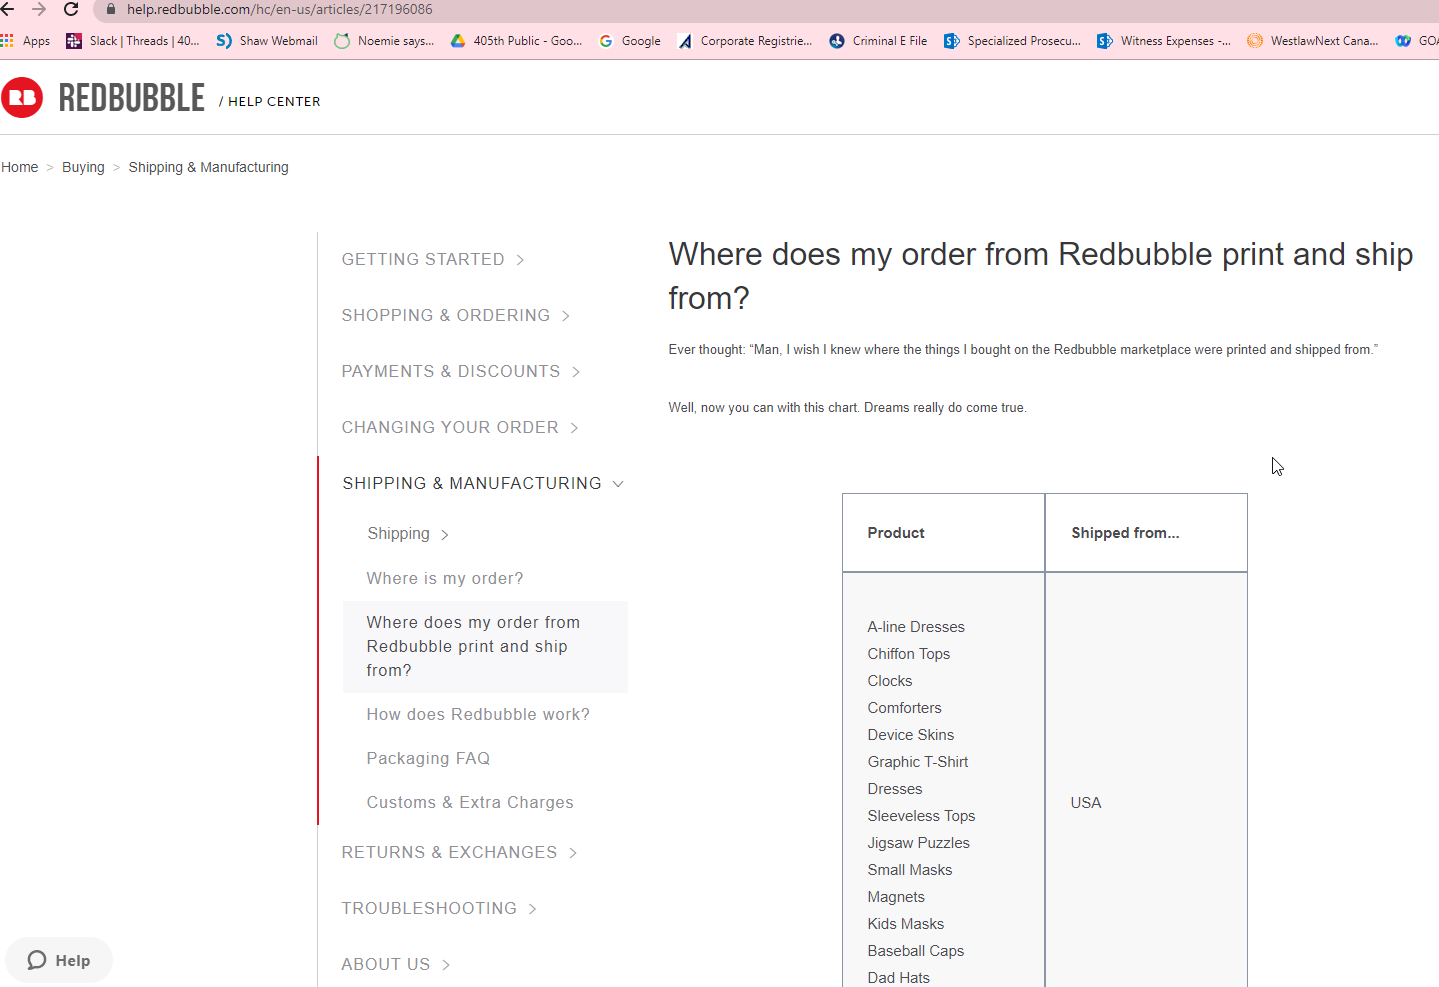Expand the Returns & Exchanges section
The width and height of the screenshot is (1439, 987).
click(x=460, y=852)
